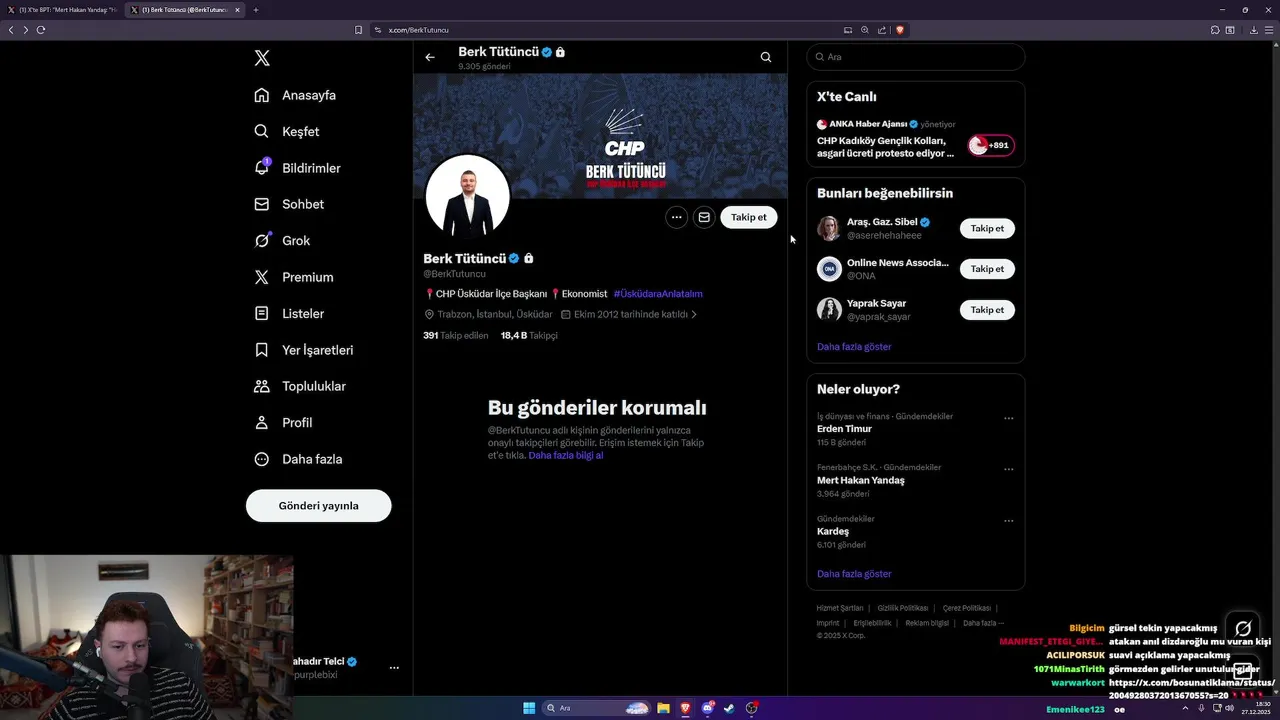
Task: Open a new browser tab
Action: coord(256,10)
